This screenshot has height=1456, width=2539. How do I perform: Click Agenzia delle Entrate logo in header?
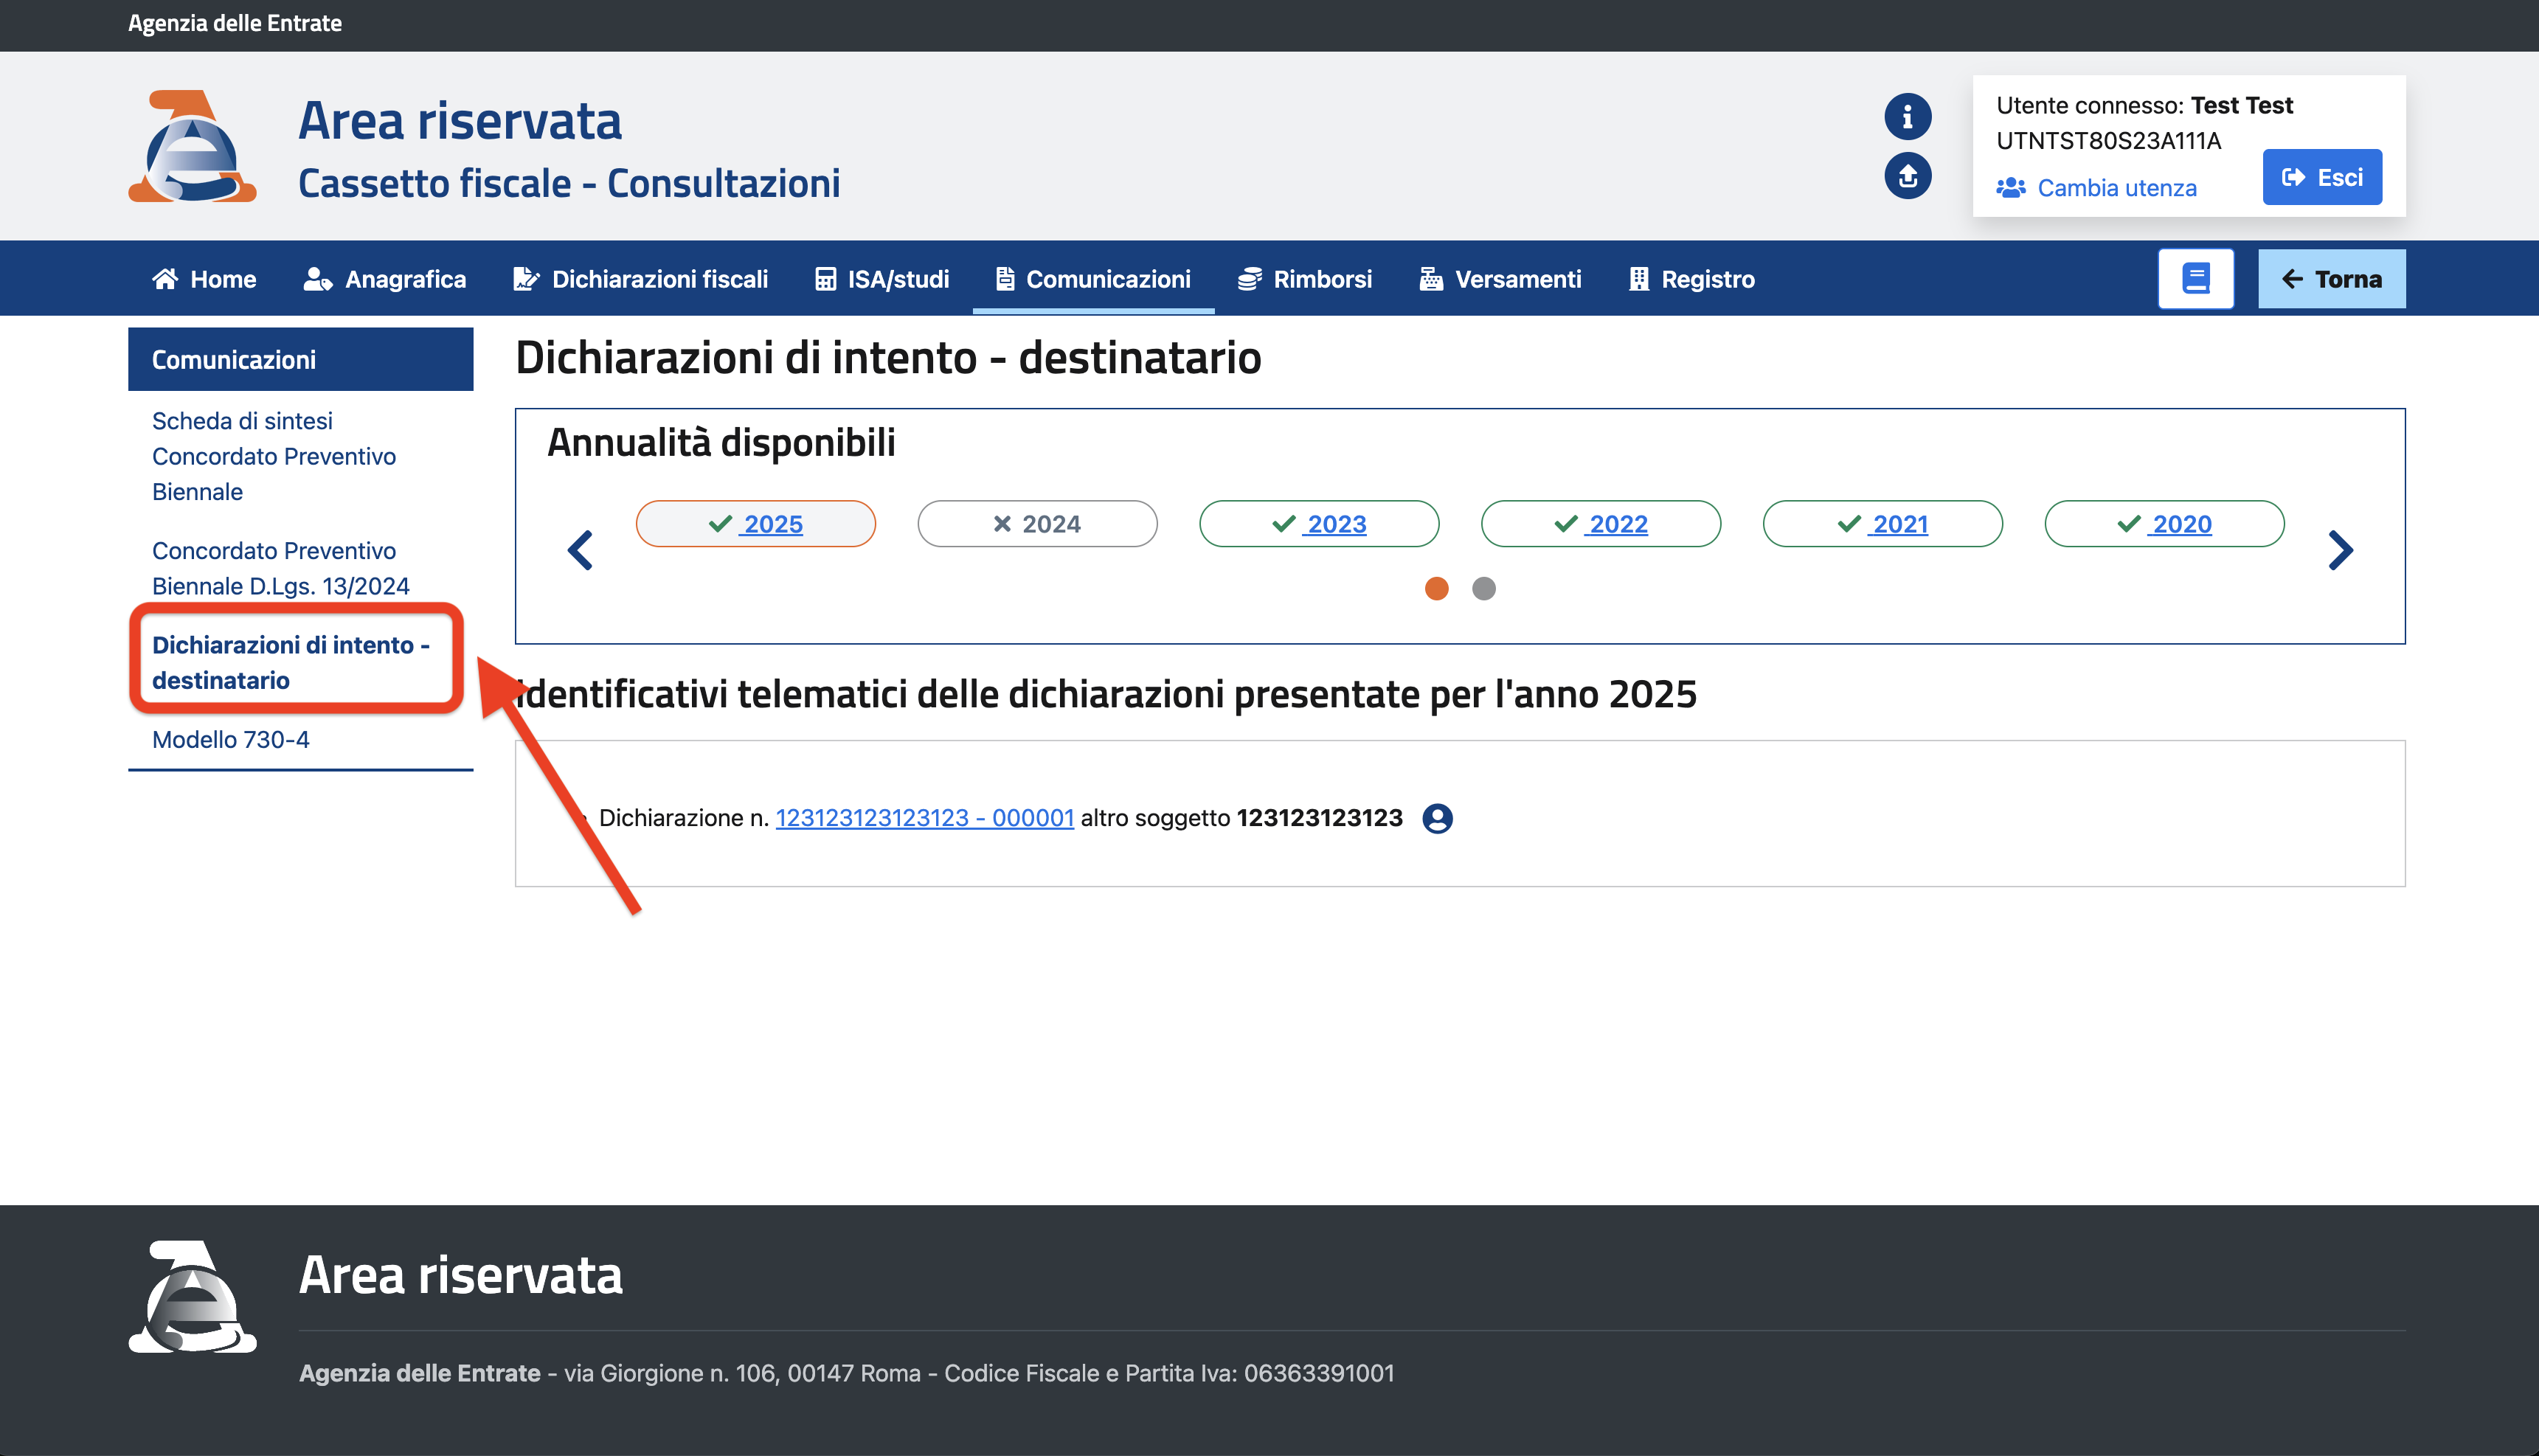tap(192, 146)
